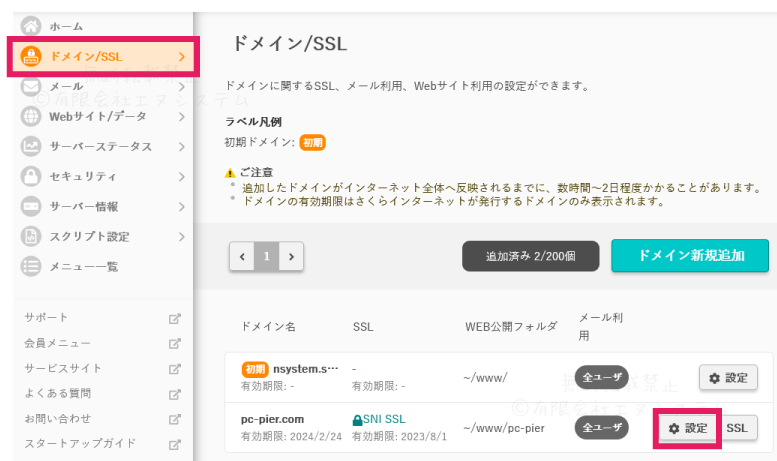Click the メール envelope icon
This screenshot has height=461, width=777.
(x=31, y=87)
